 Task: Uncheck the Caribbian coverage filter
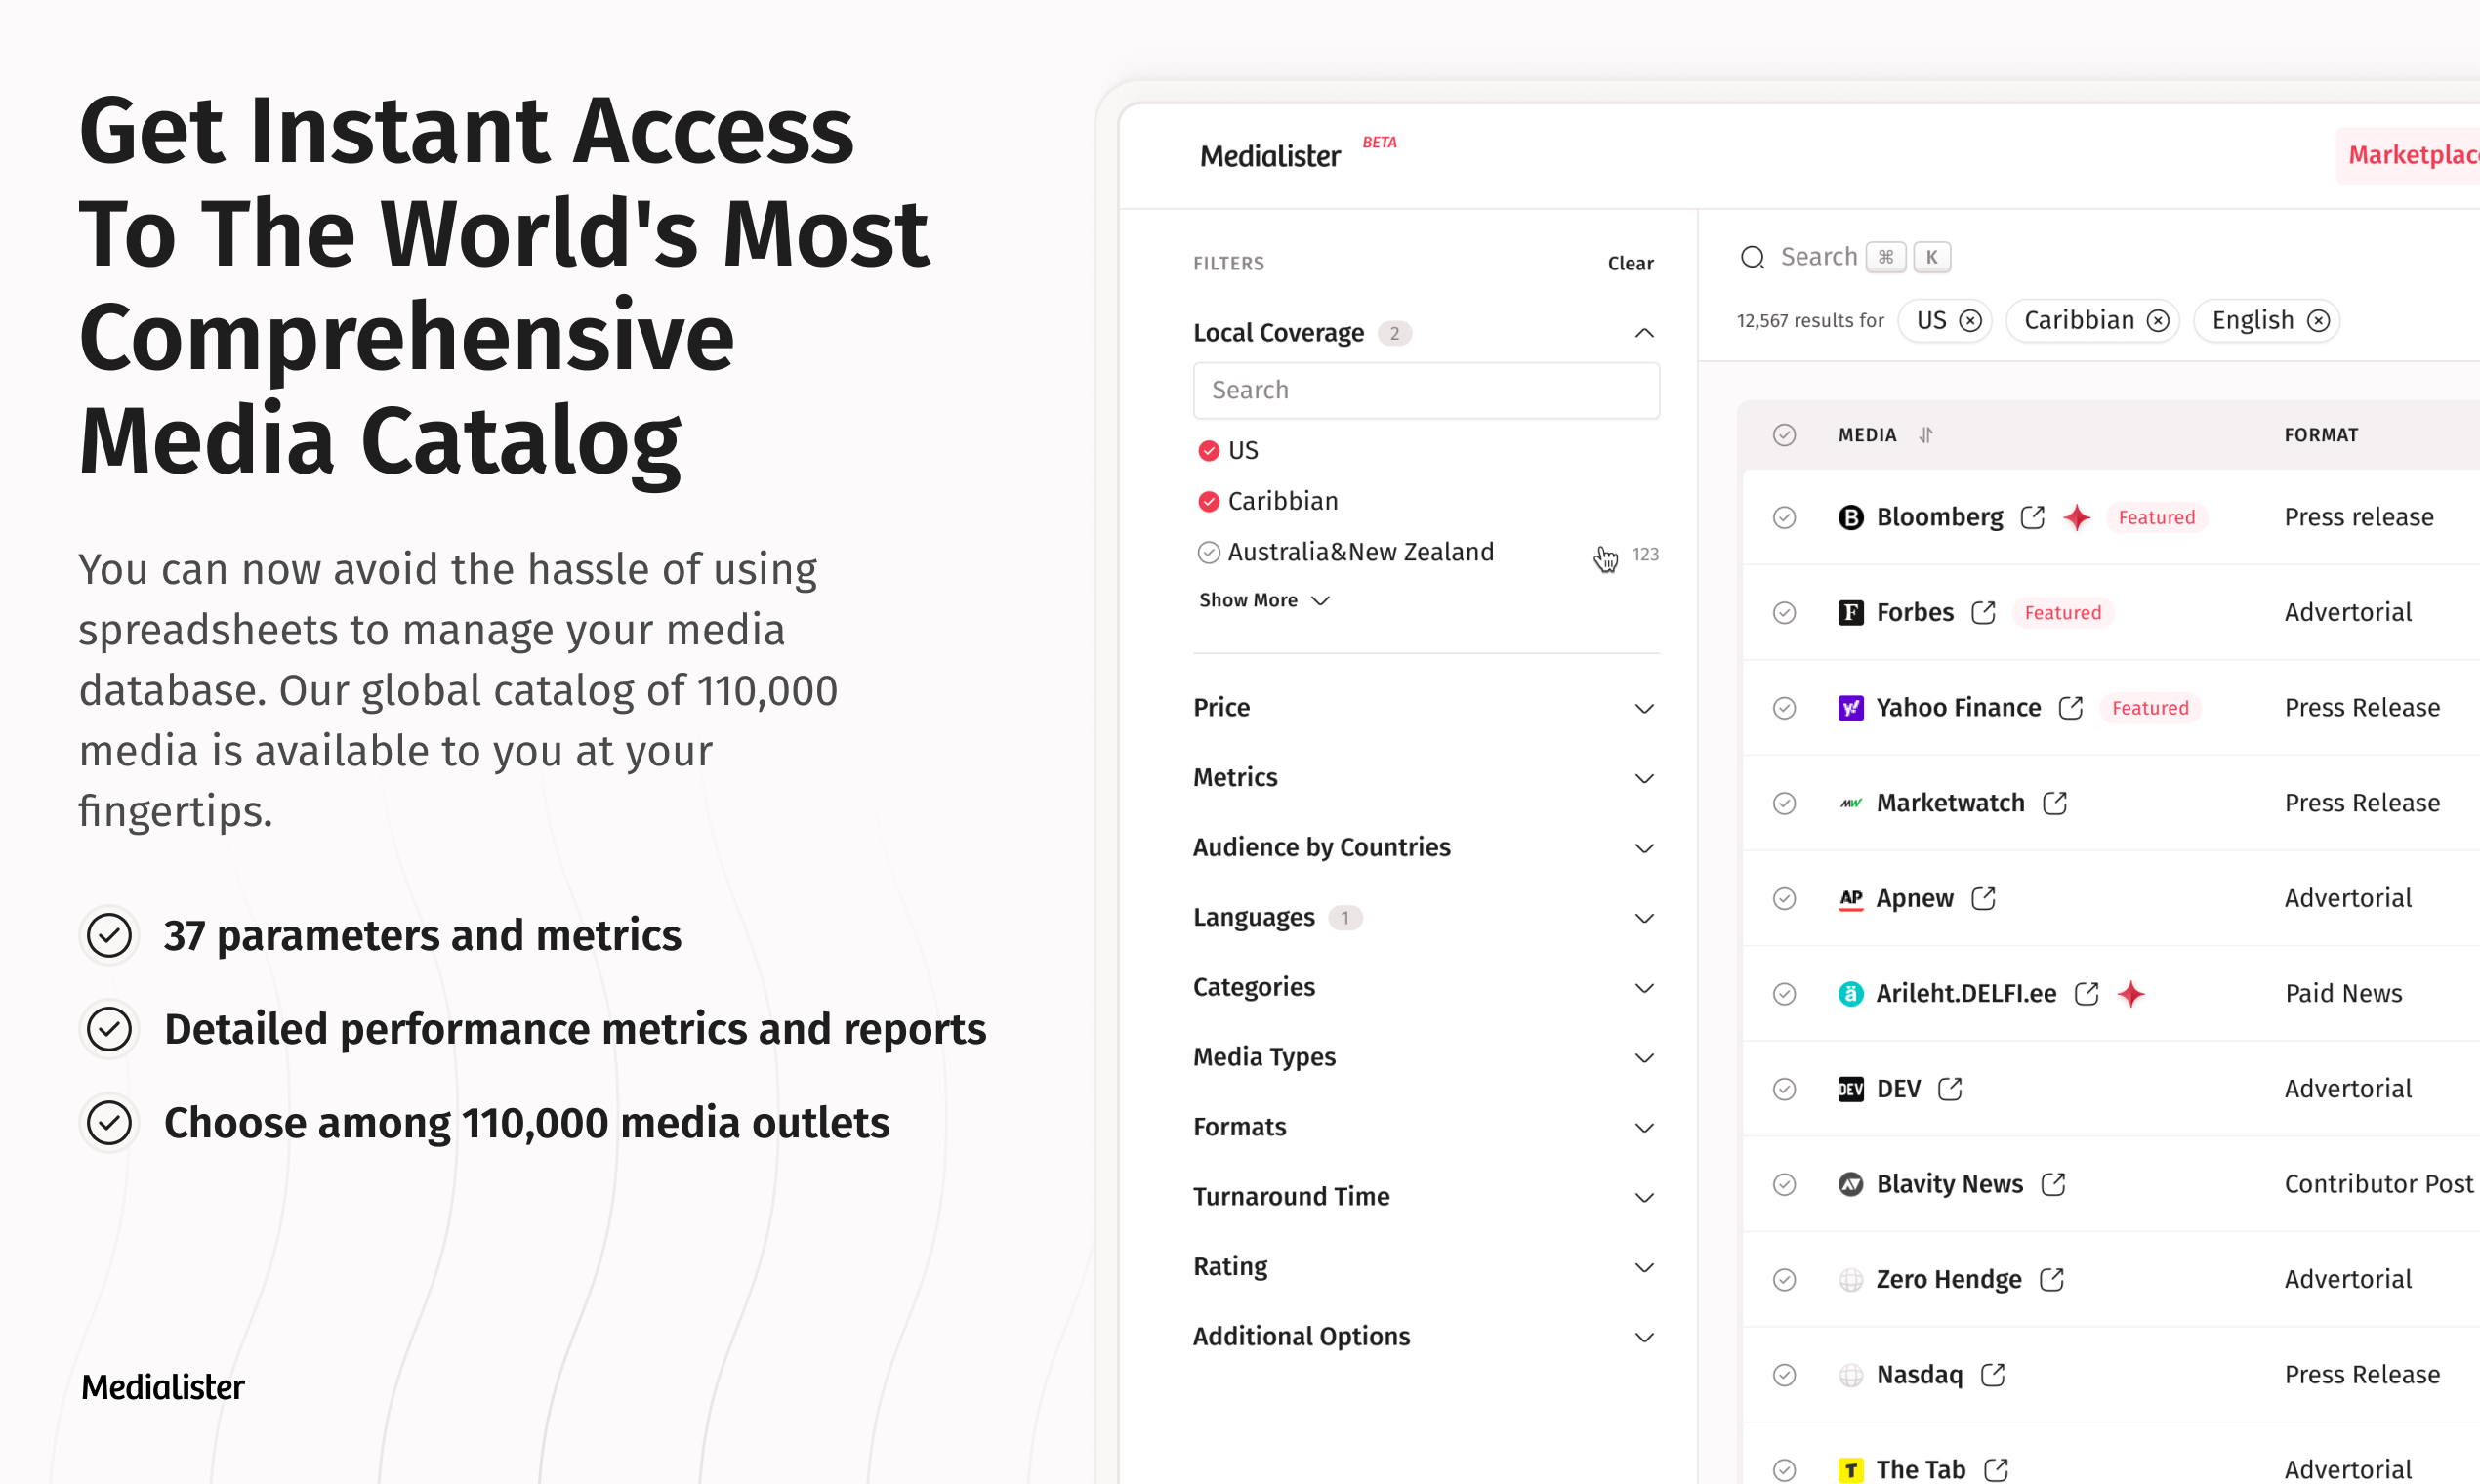tap(1209, 501)
